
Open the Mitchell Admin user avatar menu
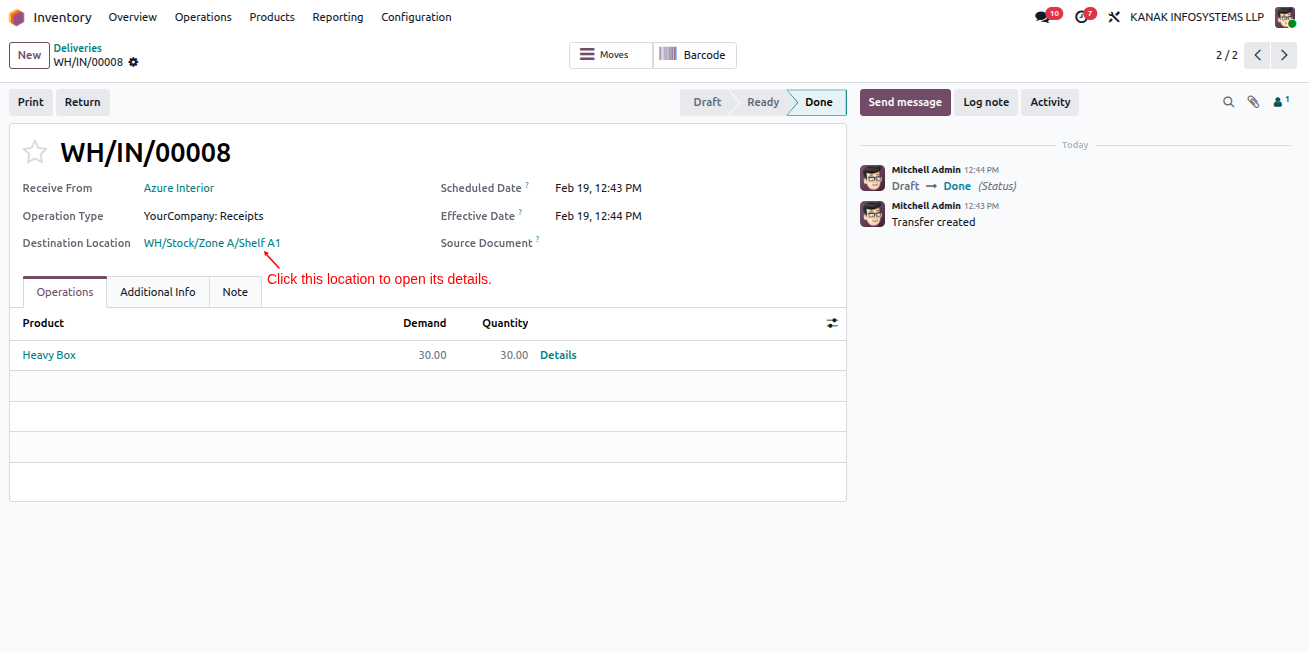coord(1285,17)
